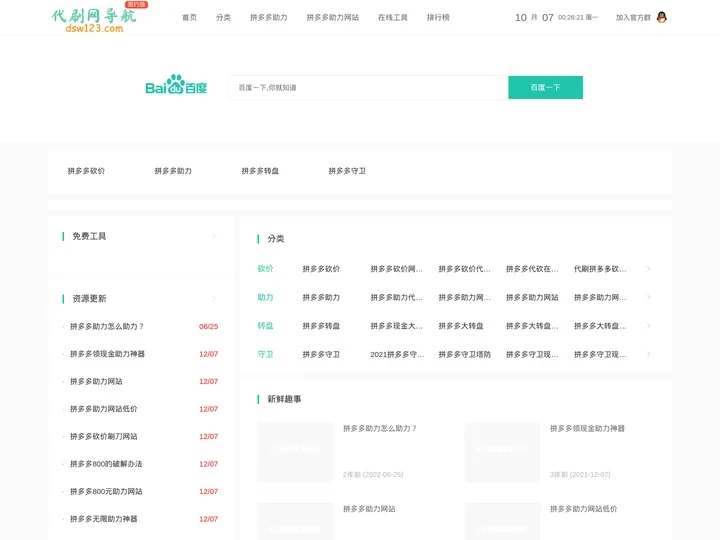This screenshot has height=540, width=720.
Task: Open 拼多多助力网站 in 资源更新 list
Action: tap(96, 381)
